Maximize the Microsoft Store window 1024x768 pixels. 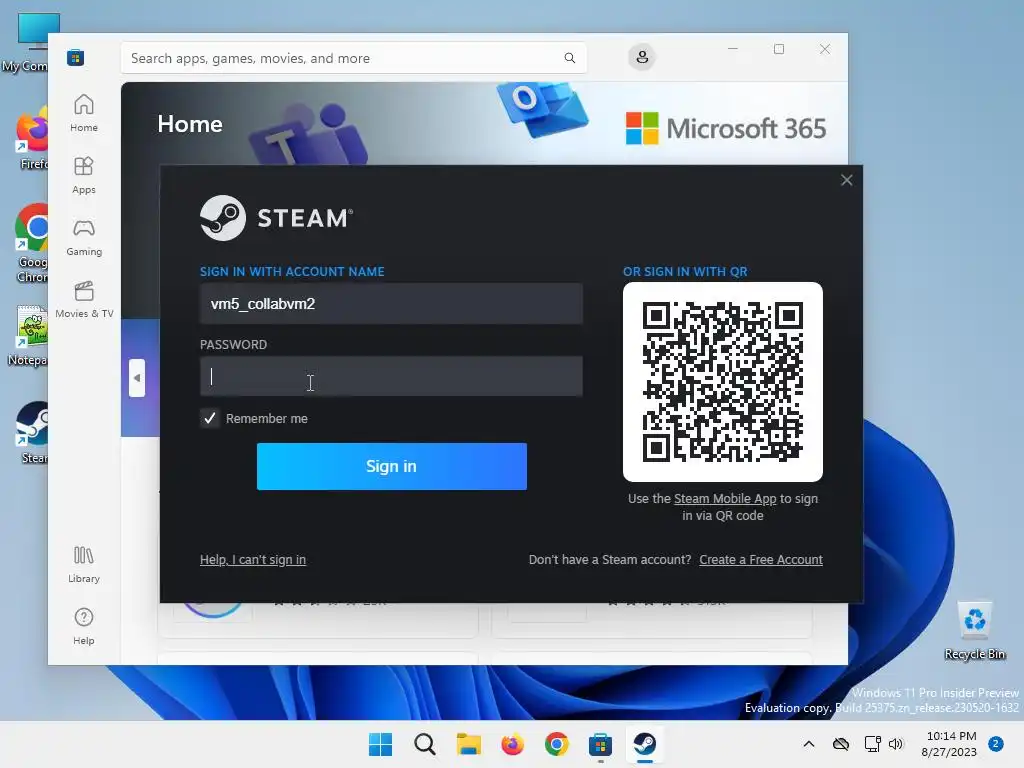click(778, 49)
